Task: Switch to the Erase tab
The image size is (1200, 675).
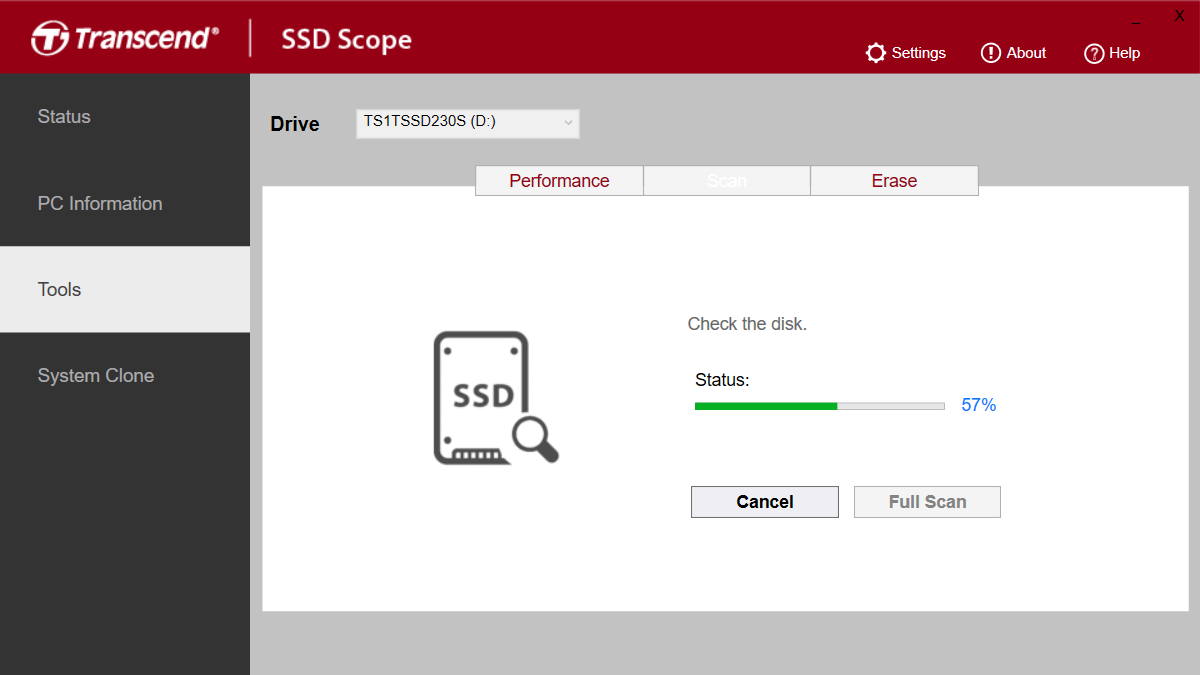Action: [x=894, y=181]
